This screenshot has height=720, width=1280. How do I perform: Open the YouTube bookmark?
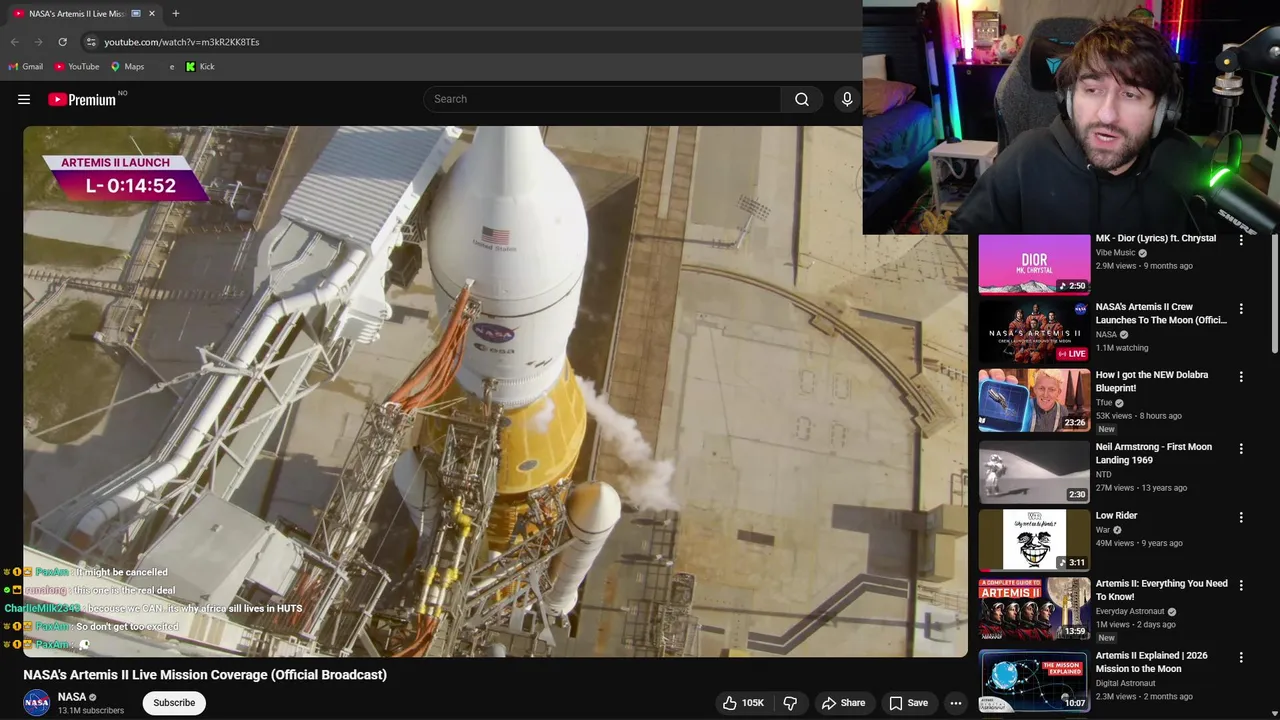[x=77, y=67]
